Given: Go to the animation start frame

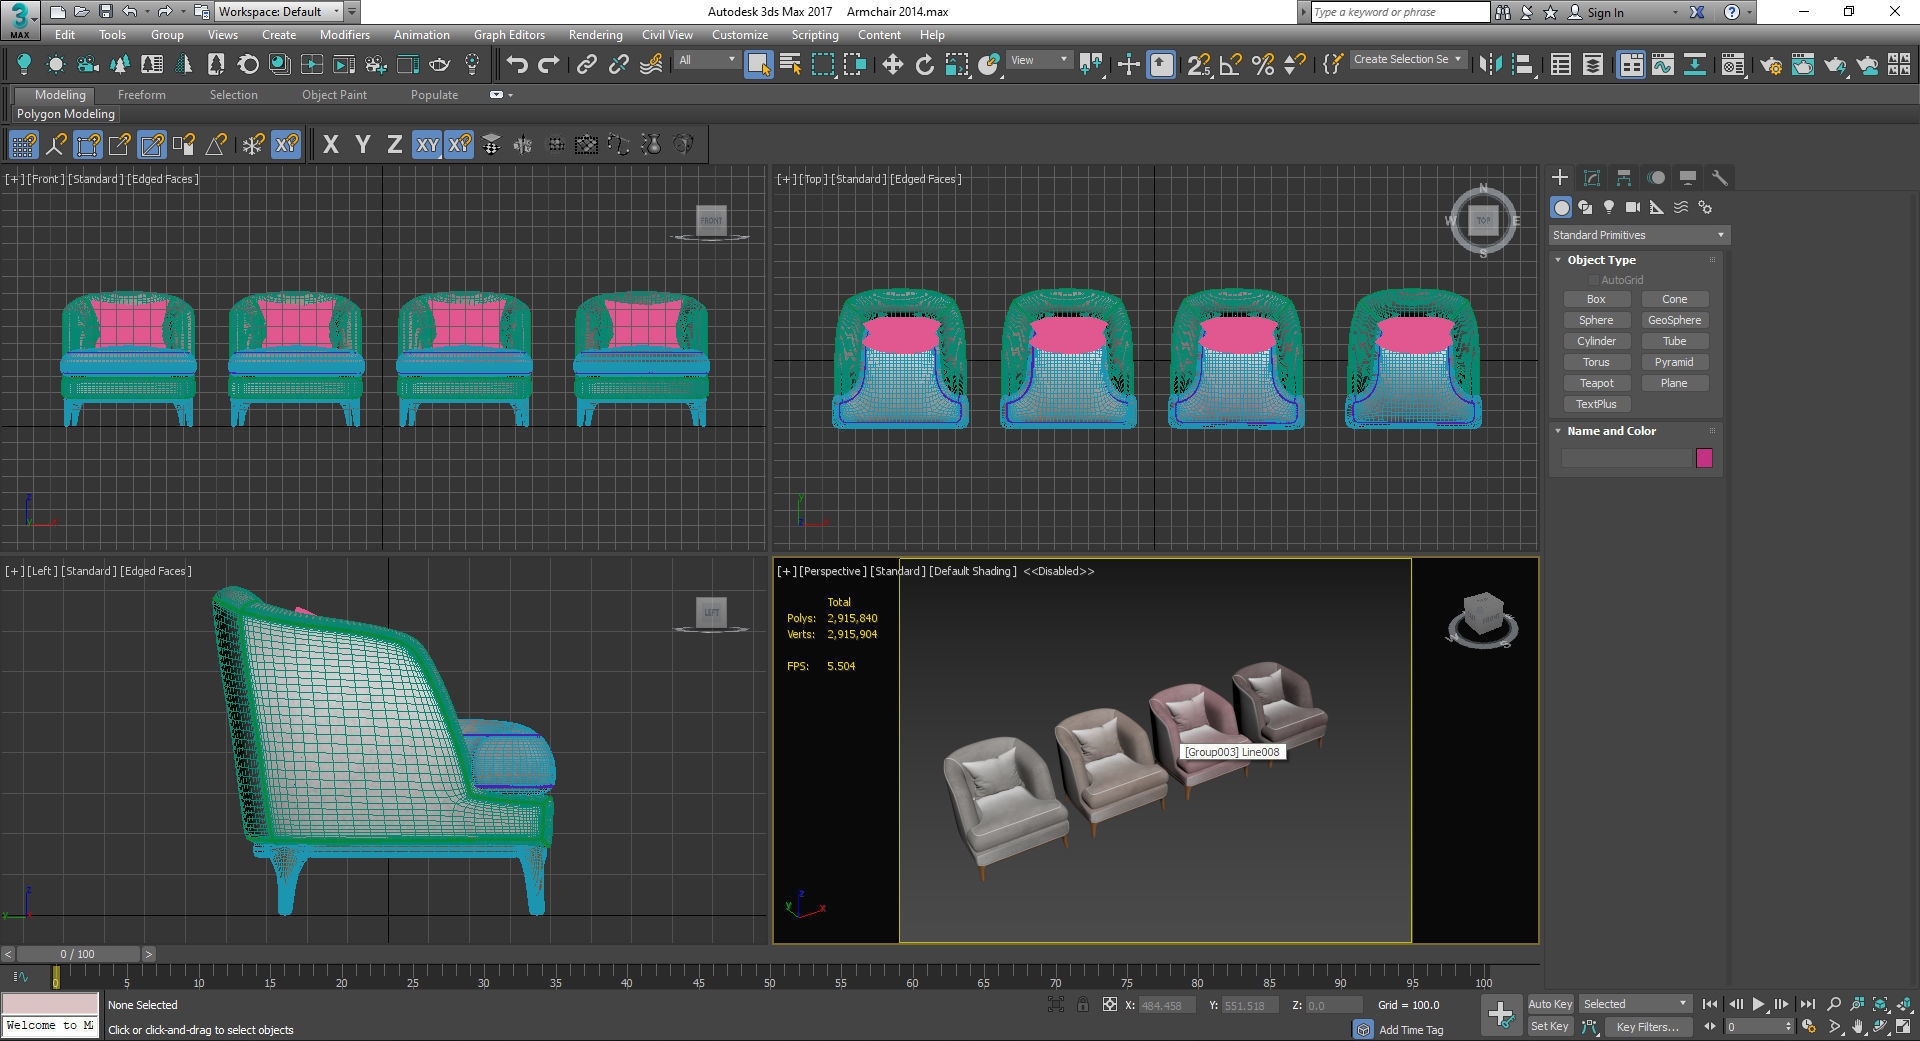Looking at the screenshot, I should click(1710, 1004).
